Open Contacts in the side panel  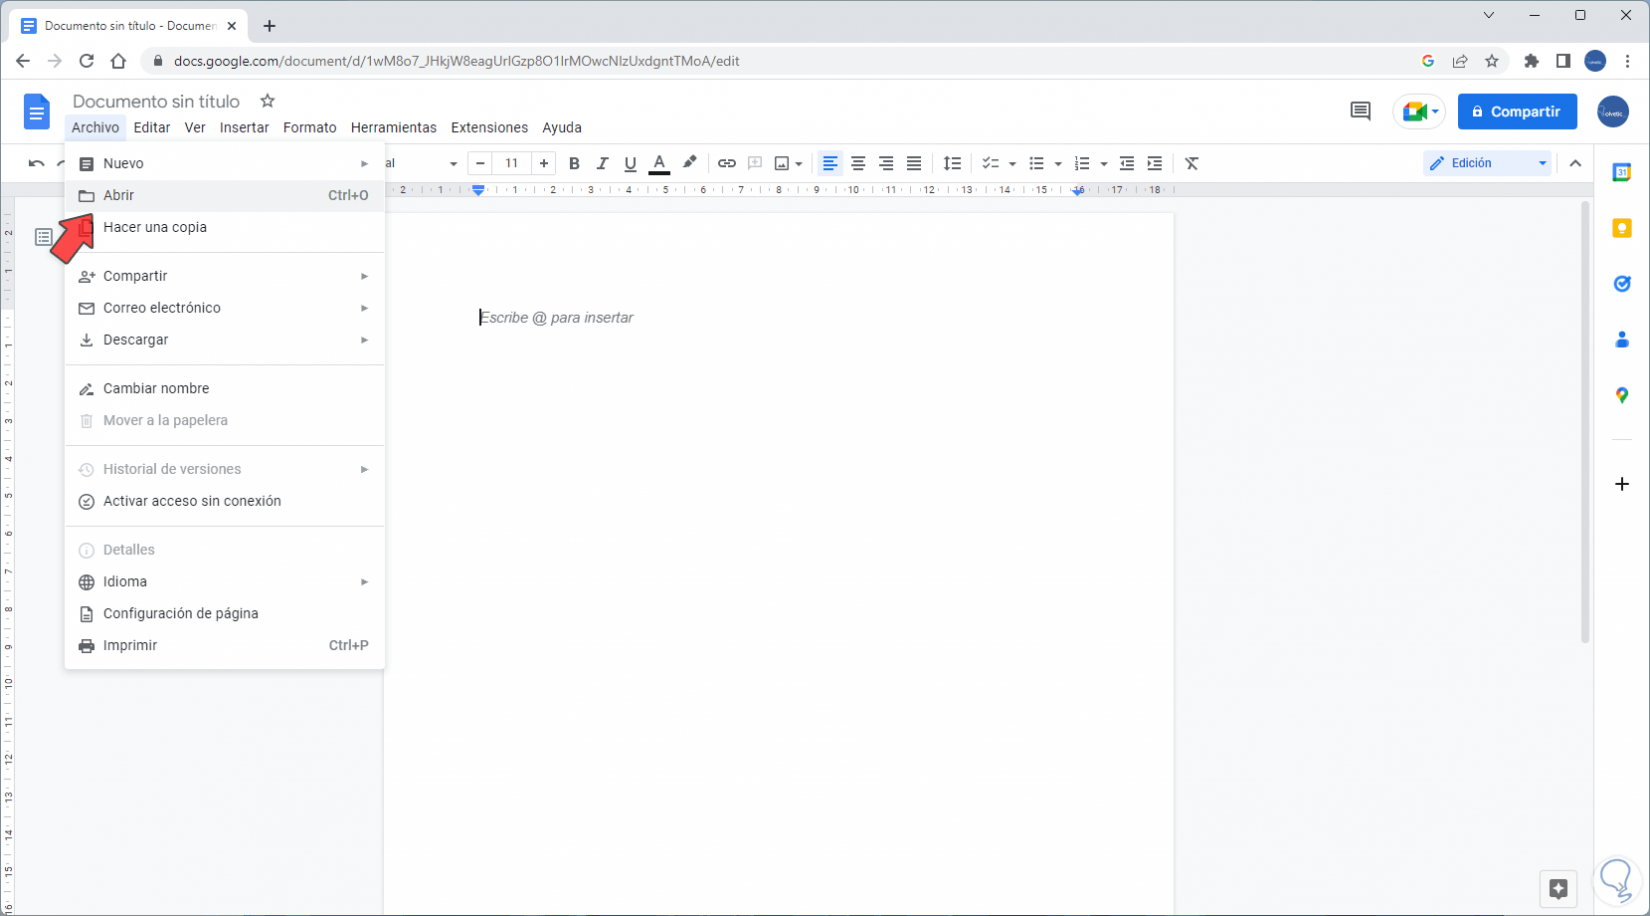[1622, 340]
